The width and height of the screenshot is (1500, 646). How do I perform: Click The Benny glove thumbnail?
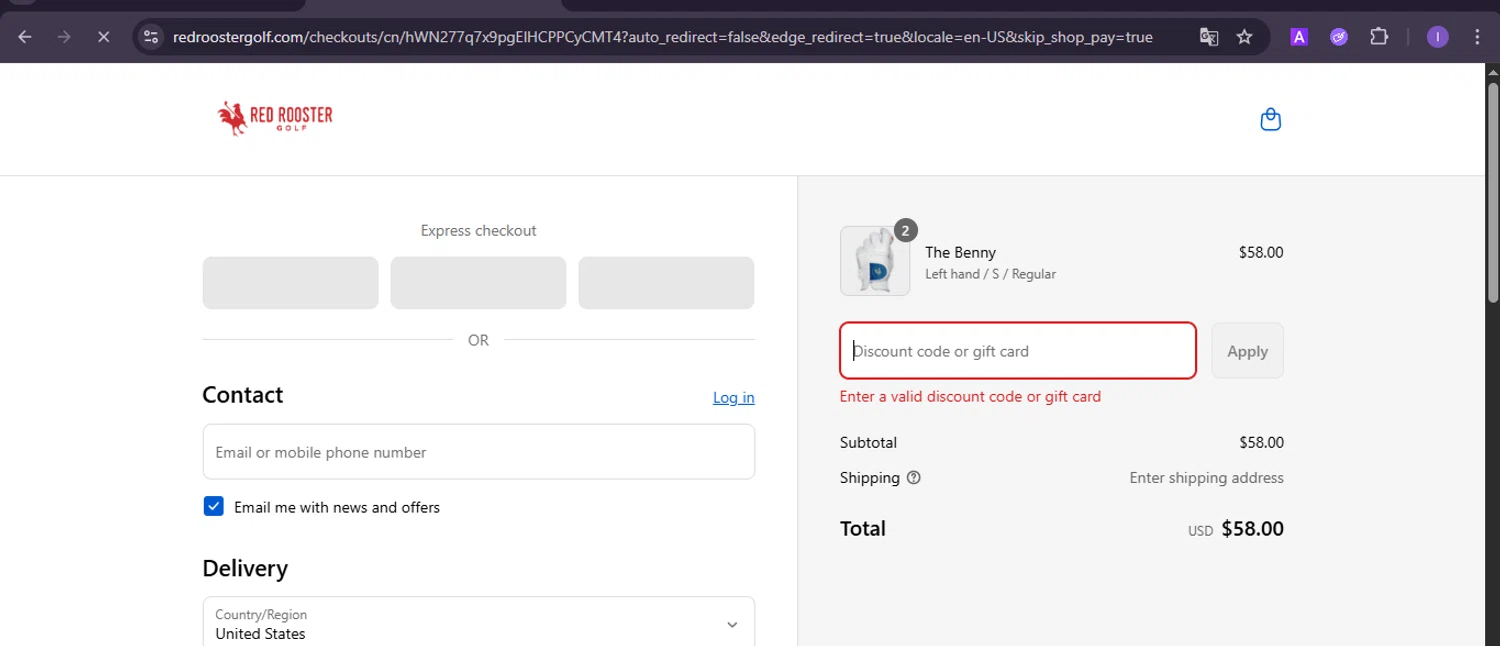(875, 261)
